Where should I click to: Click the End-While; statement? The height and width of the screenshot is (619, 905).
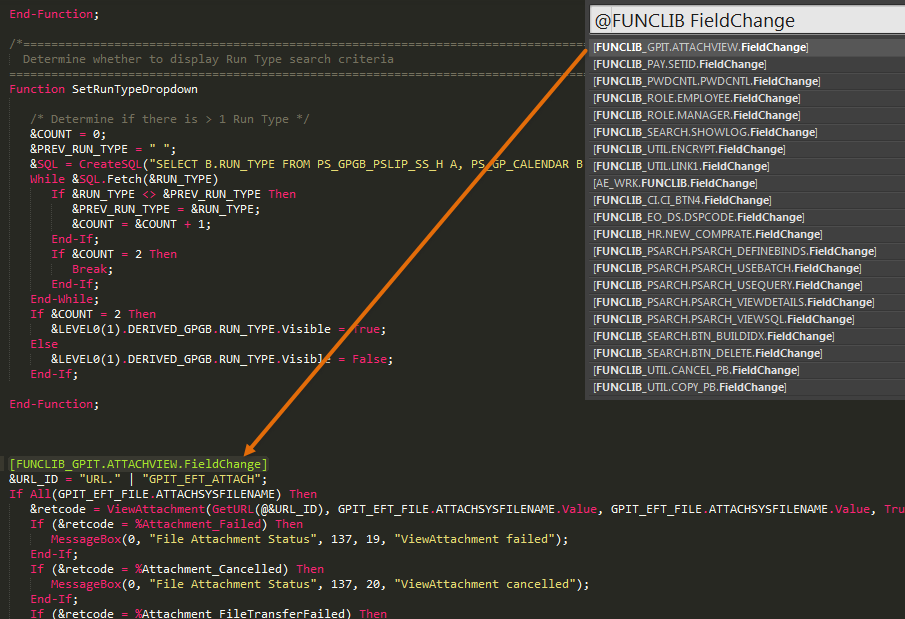coord(65,299)
